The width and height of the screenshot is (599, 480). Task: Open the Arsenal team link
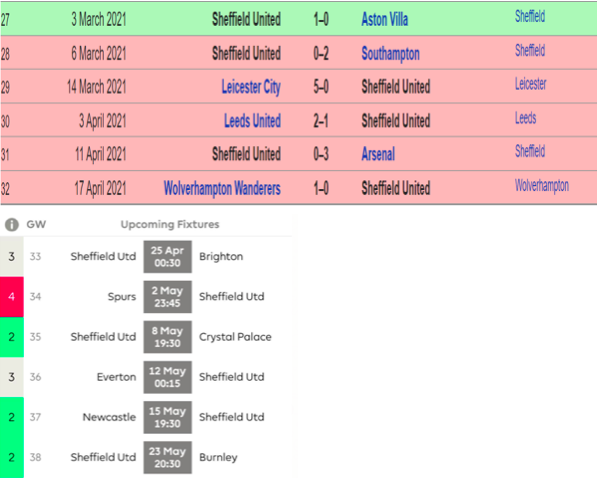click(x=378, y=154)
